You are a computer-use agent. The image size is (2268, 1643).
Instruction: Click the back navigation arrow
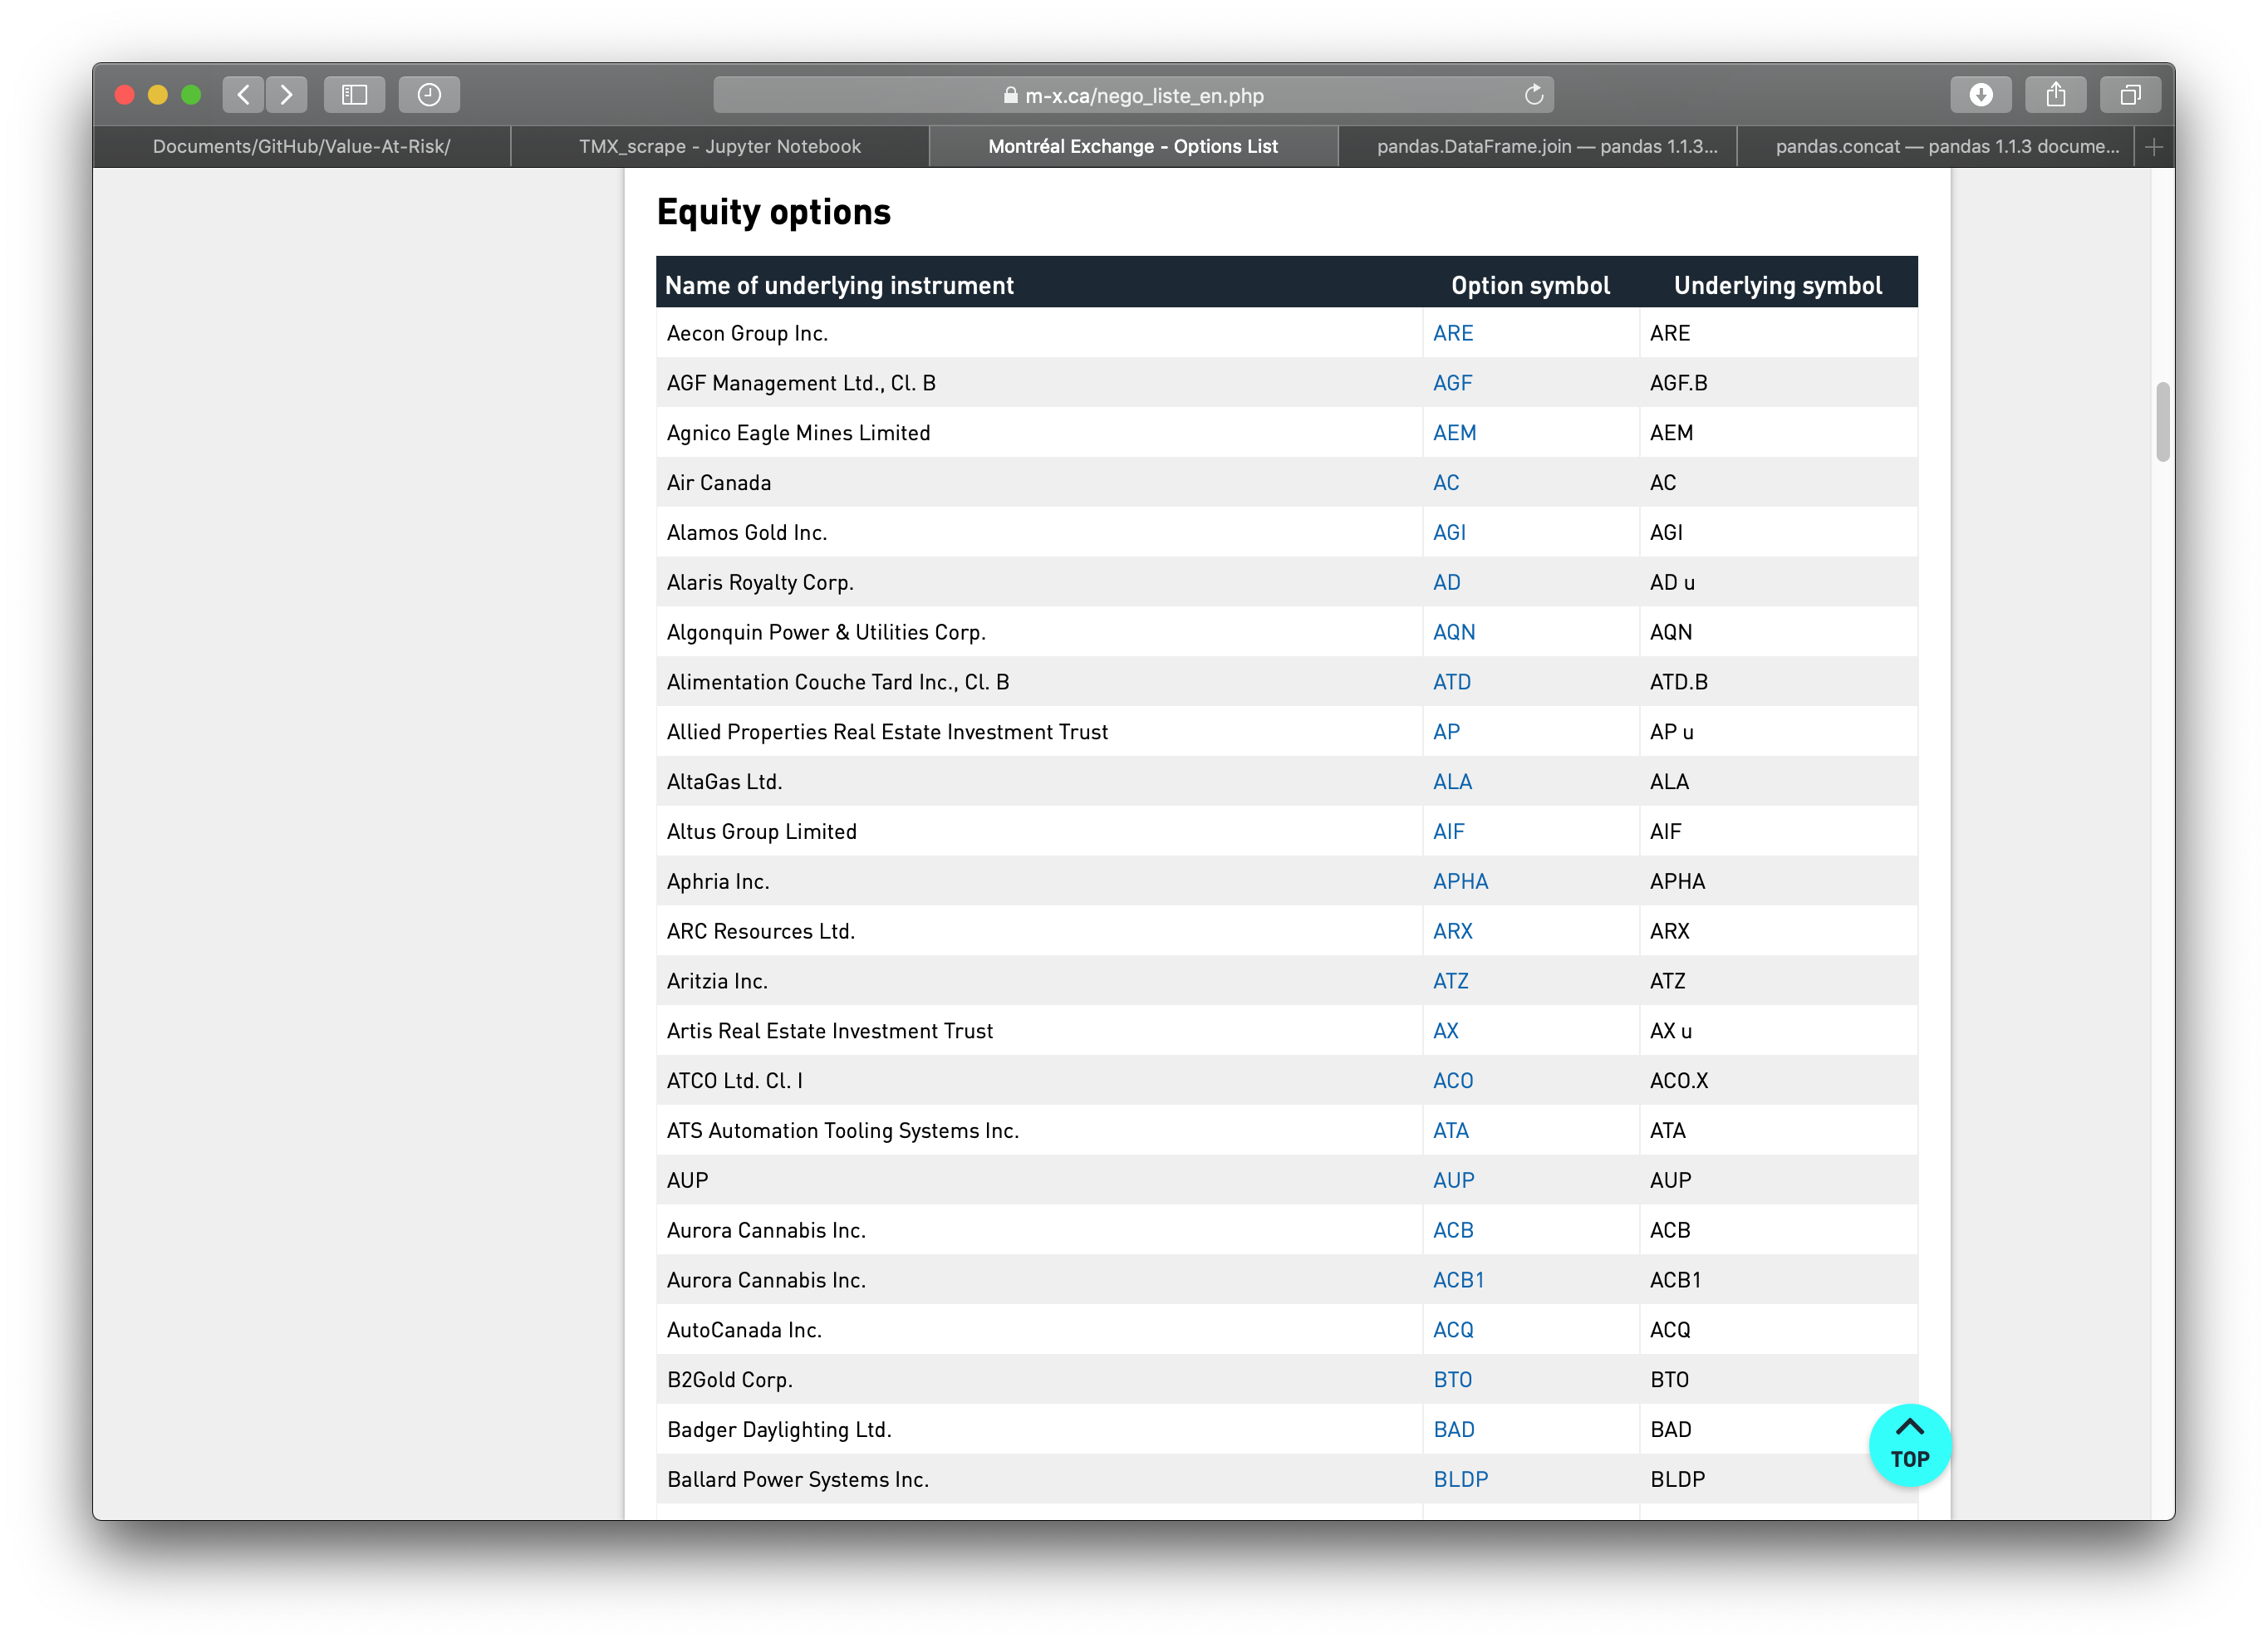243,94
